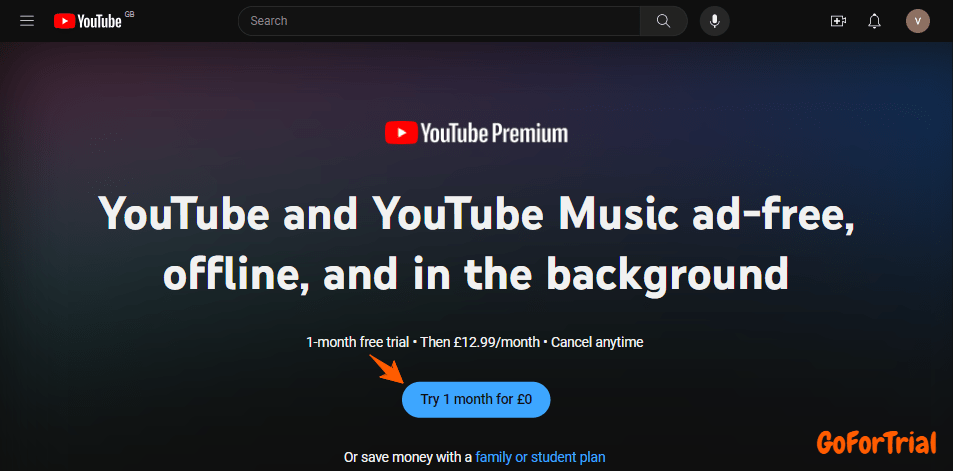Viewport: 953px width, 471px height.
Task: Click the magnifying glass search button
Action: 664,21
